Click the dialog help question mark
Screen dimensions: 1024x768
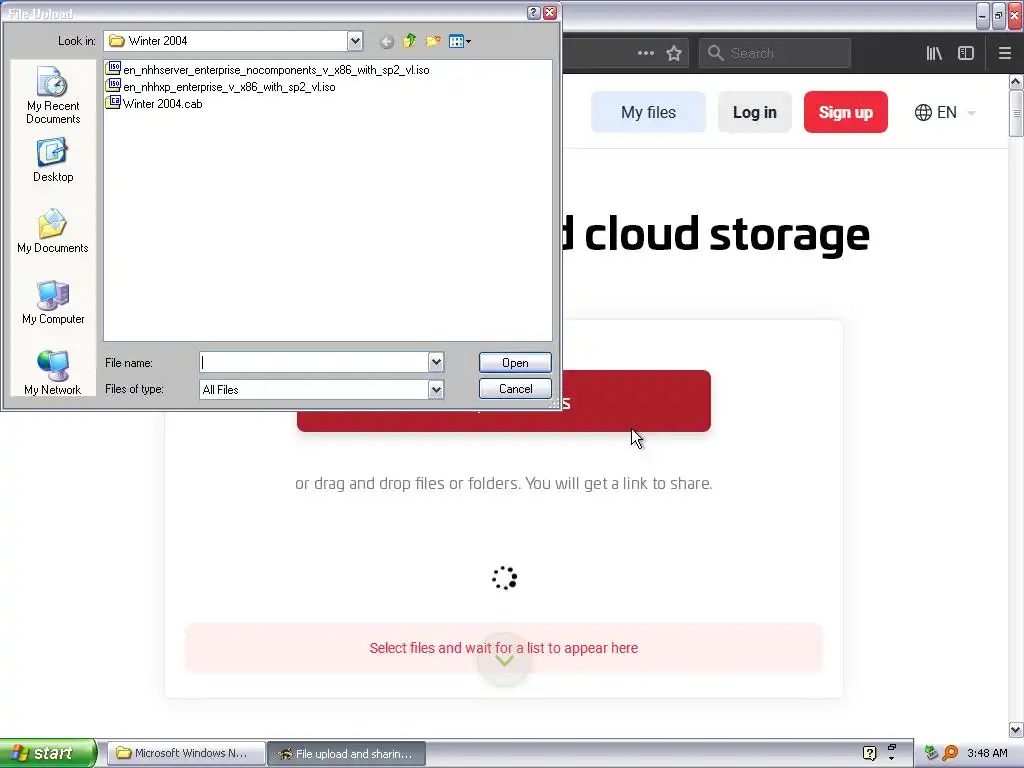(x=534, y=12)
